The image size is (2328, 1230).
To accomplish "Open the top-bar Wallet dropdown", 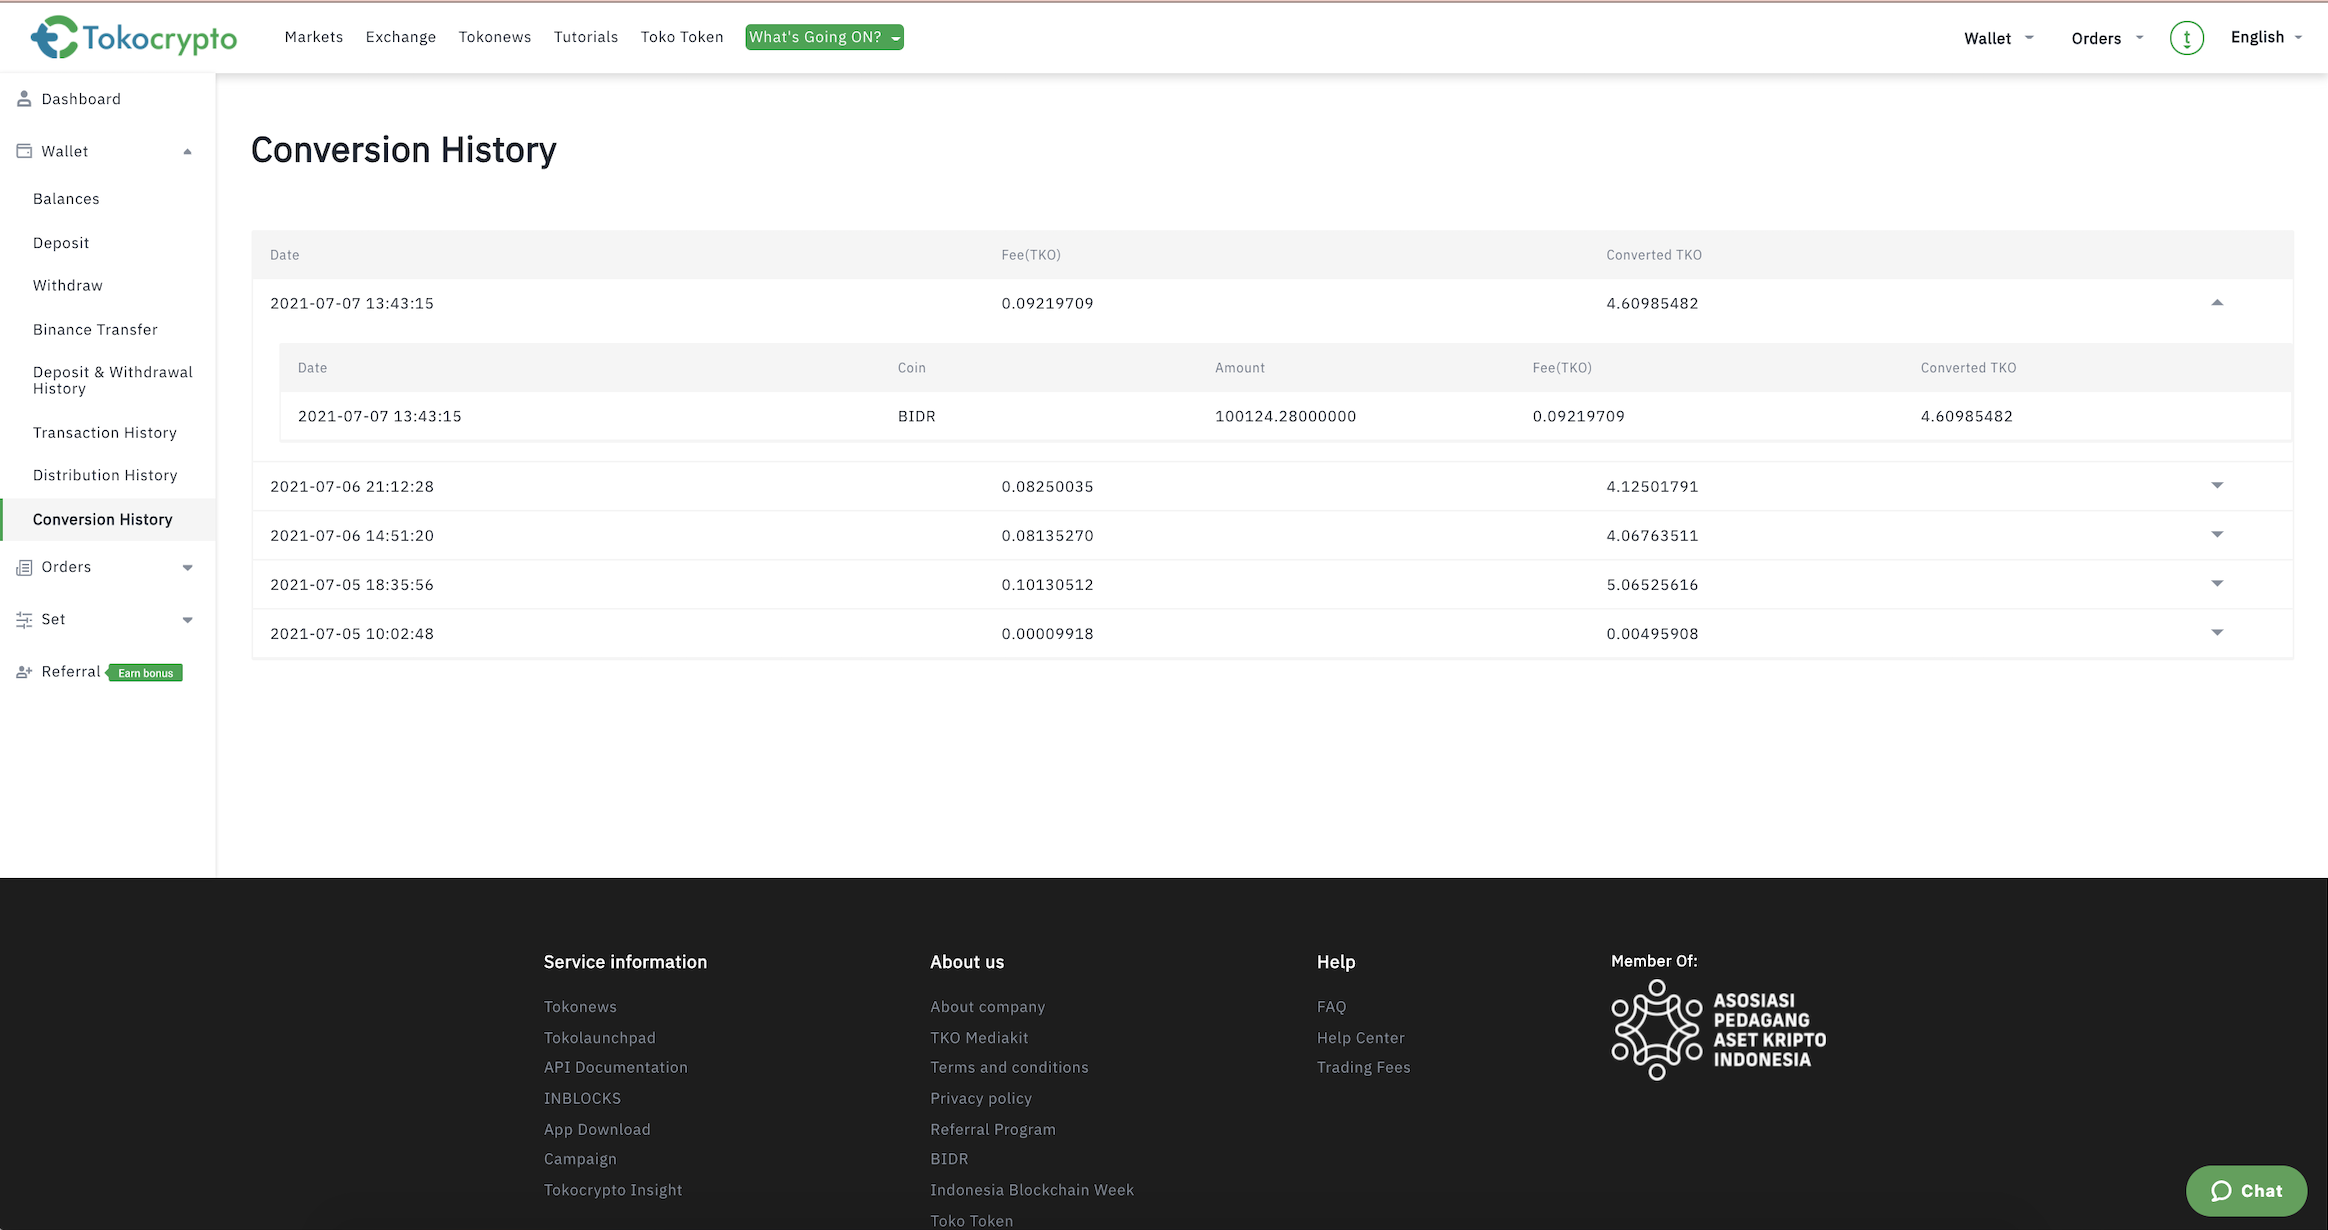I will [x=1998, y=38].
